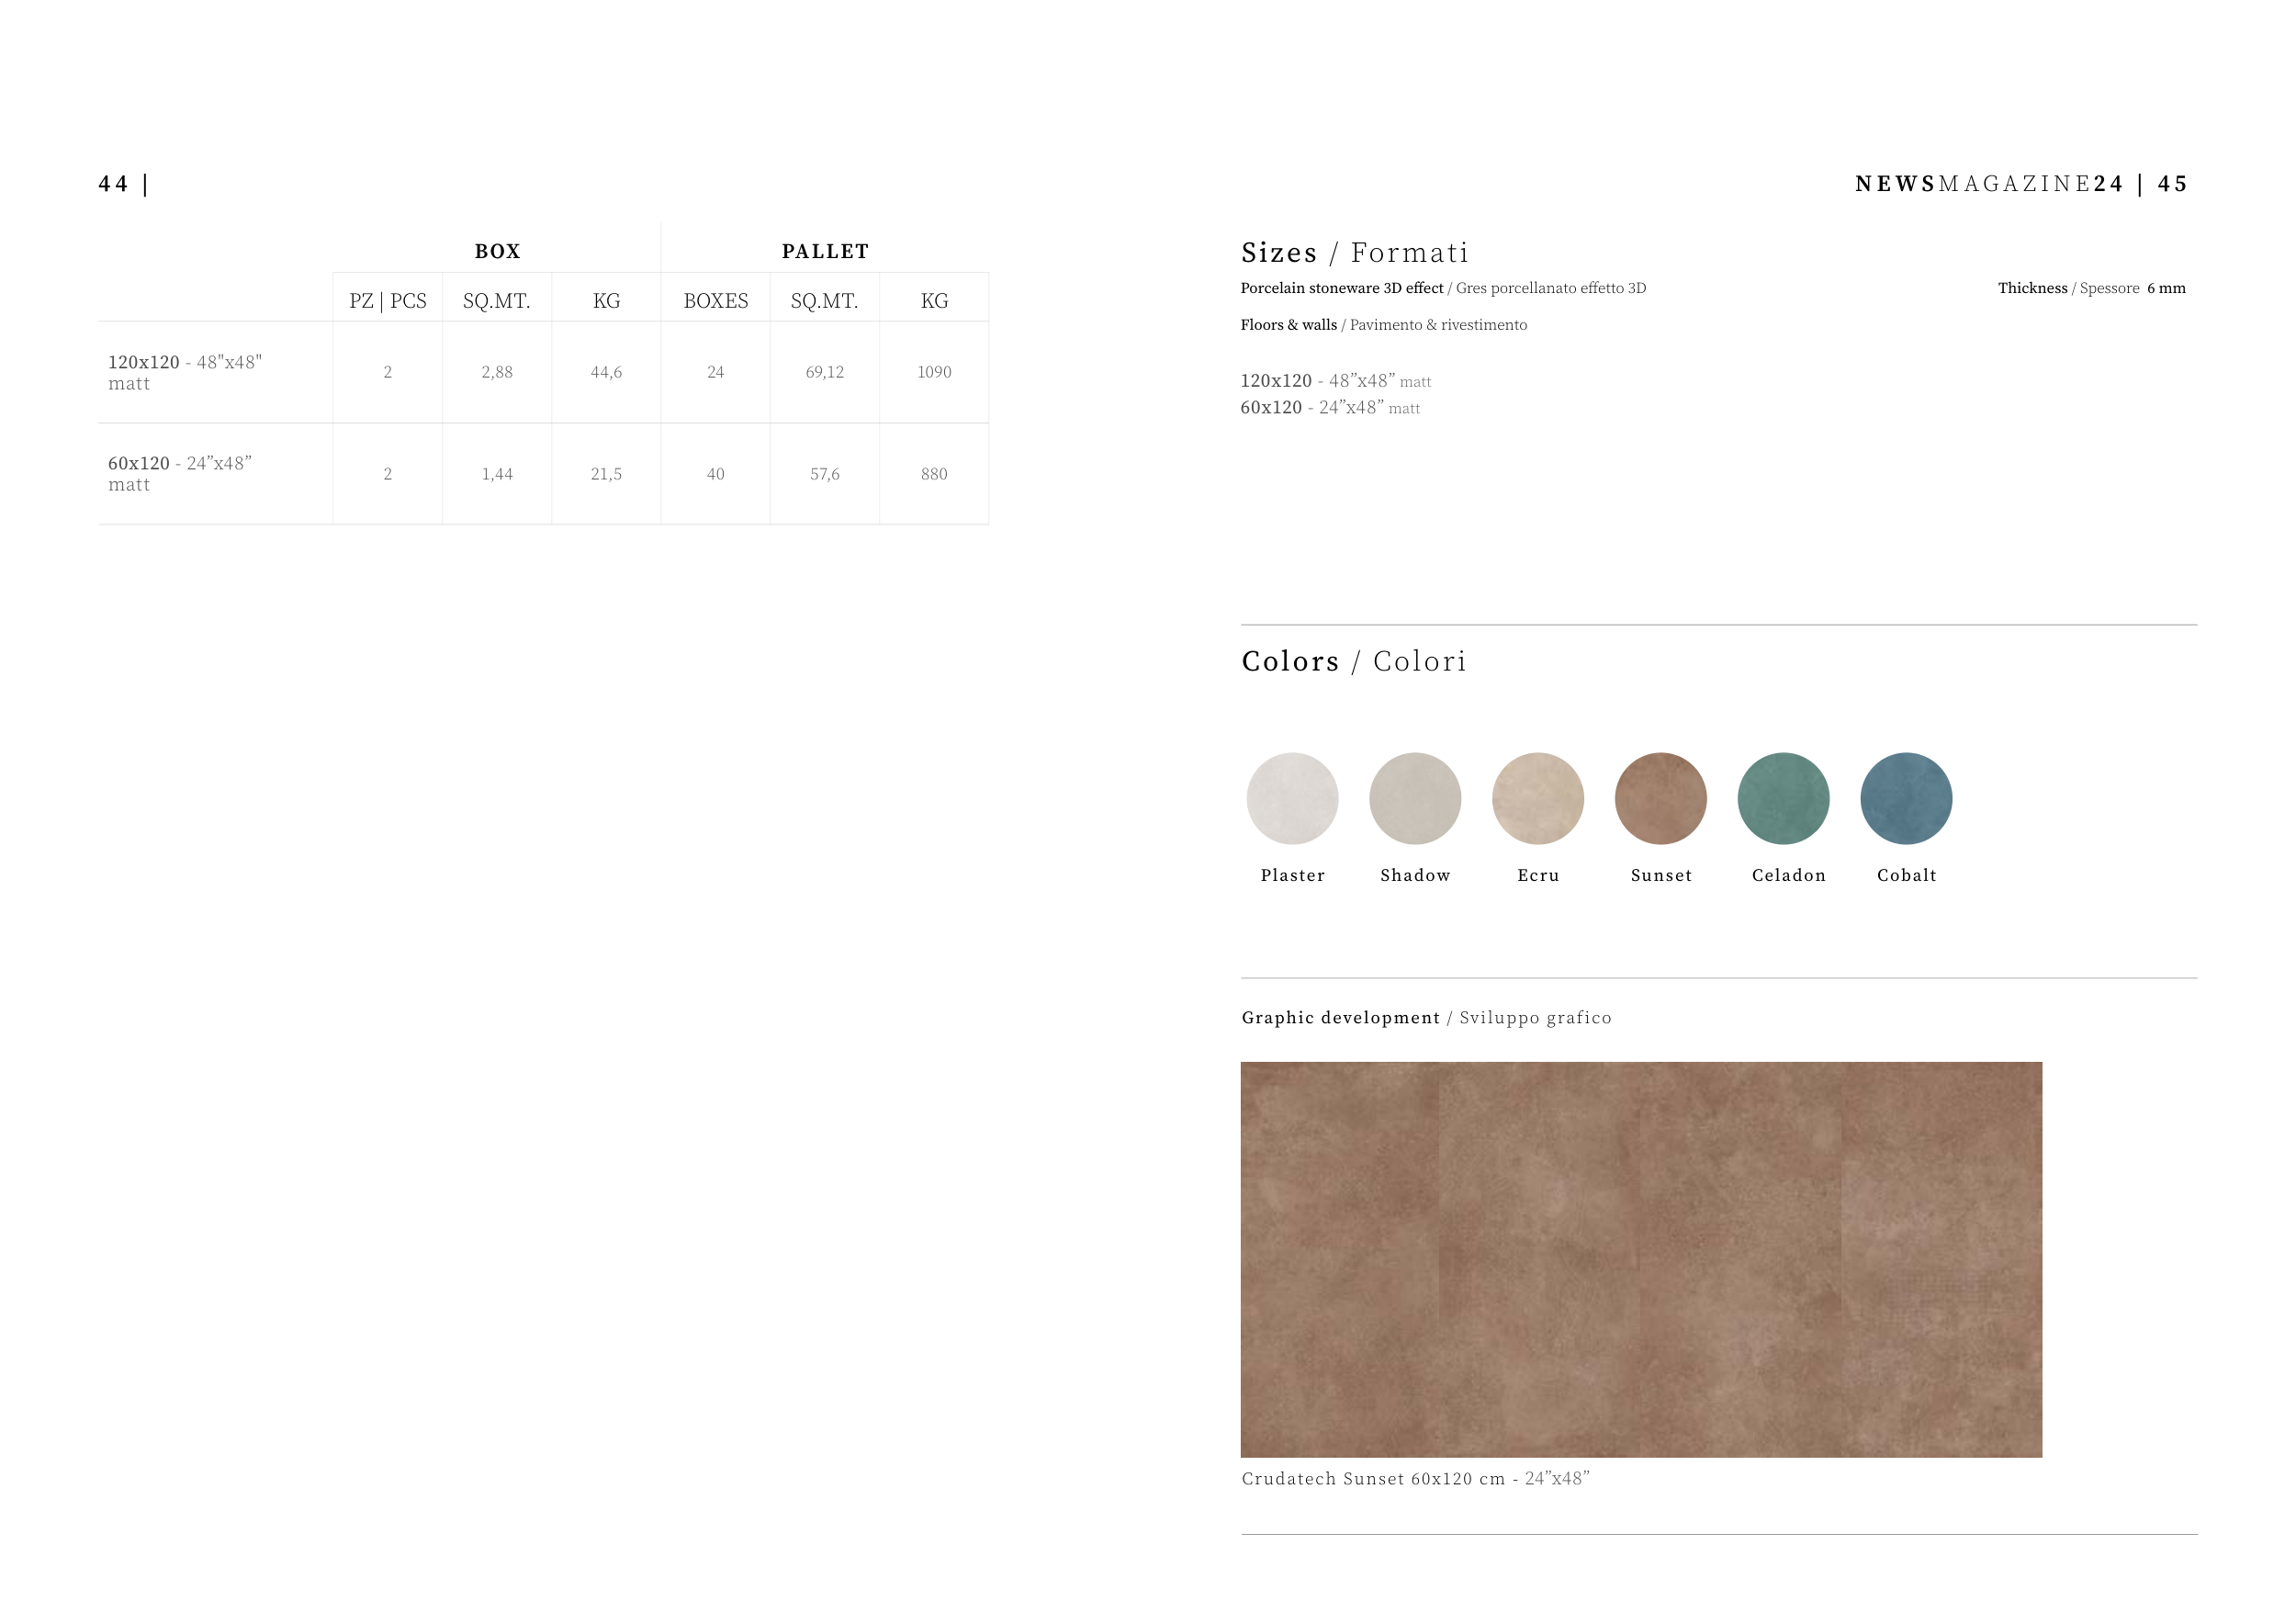Pick the Ecru color swatch
The image size is (2296, 1624).
pyautogui.click(x=1538, y=798)
